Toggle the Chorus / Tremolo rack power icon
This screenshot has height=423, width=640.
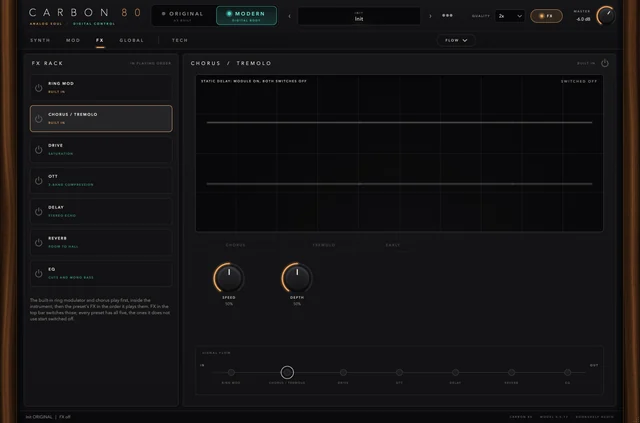click(x=38, y=119)
